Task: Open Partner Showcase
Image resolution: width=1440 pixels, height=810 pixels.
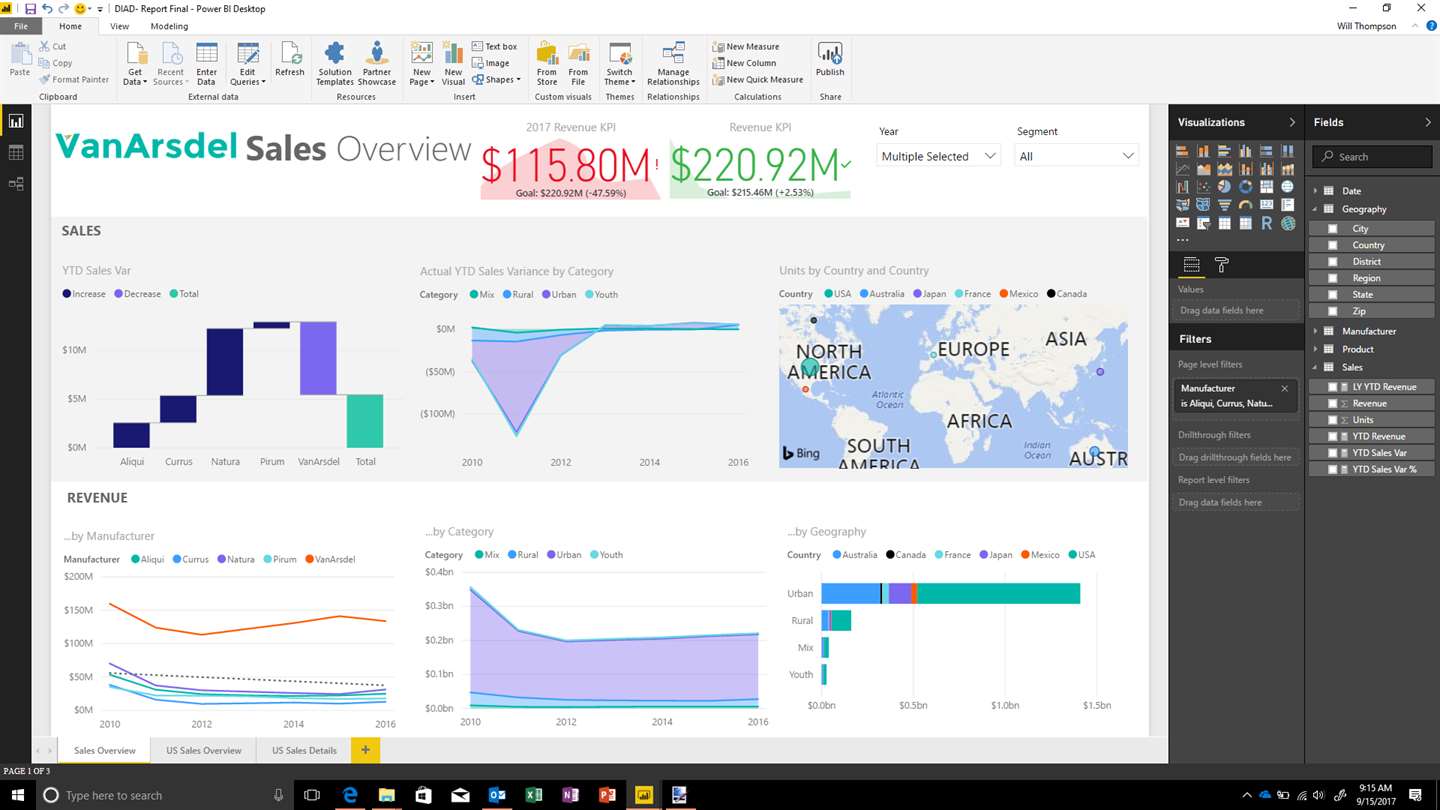Action: (x=377, y=62)
